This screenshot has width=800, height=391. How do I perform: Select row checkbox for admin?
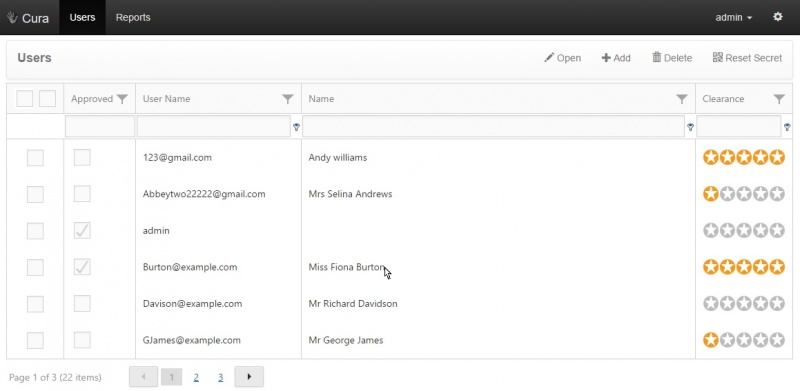tap(35, 231)
